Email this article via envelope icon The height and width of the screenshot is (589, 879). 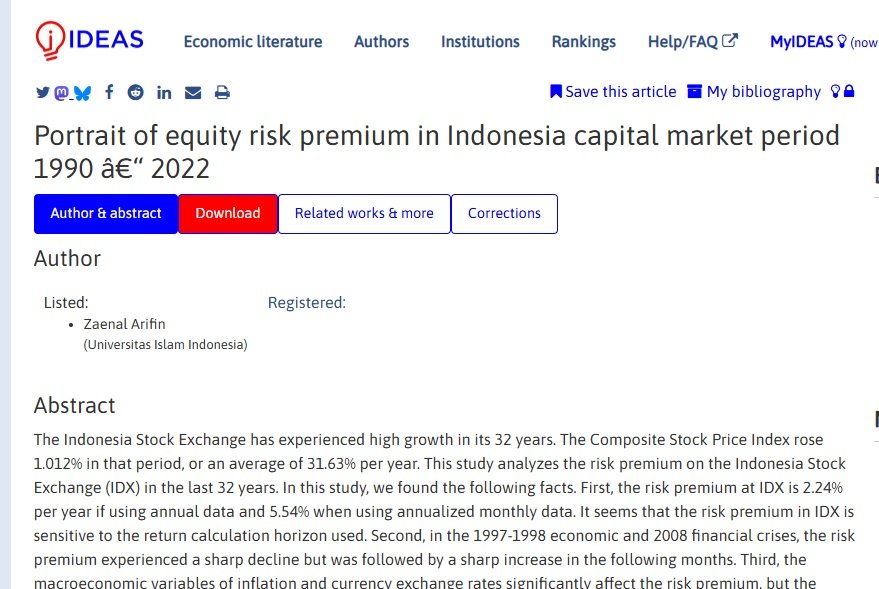193,92
